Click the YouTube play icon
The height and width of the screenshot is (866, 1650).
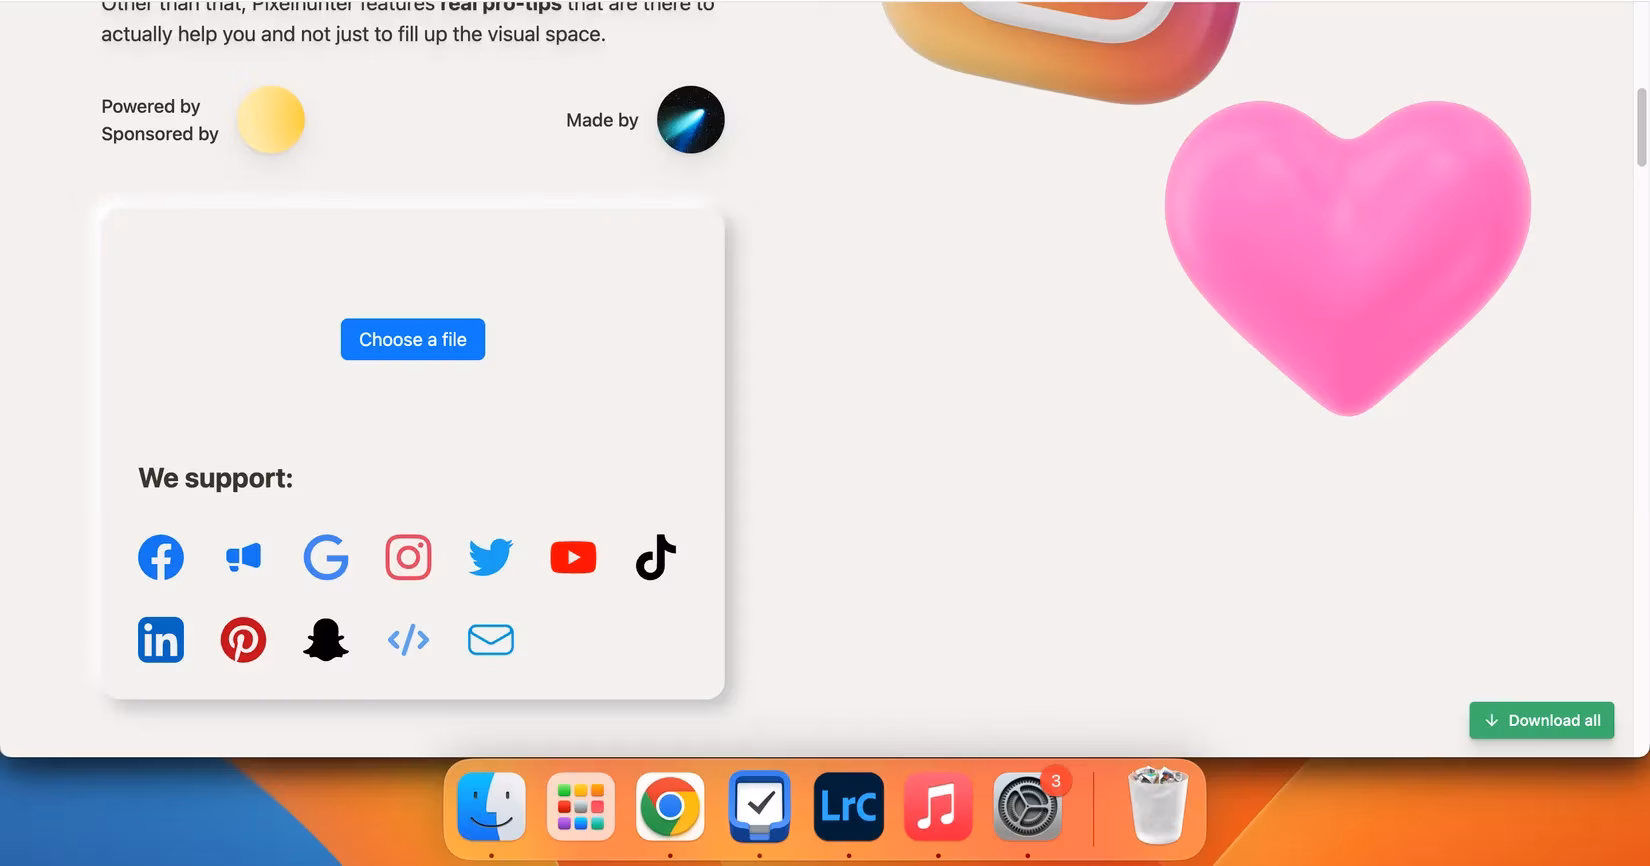click(x=573, y=557)
